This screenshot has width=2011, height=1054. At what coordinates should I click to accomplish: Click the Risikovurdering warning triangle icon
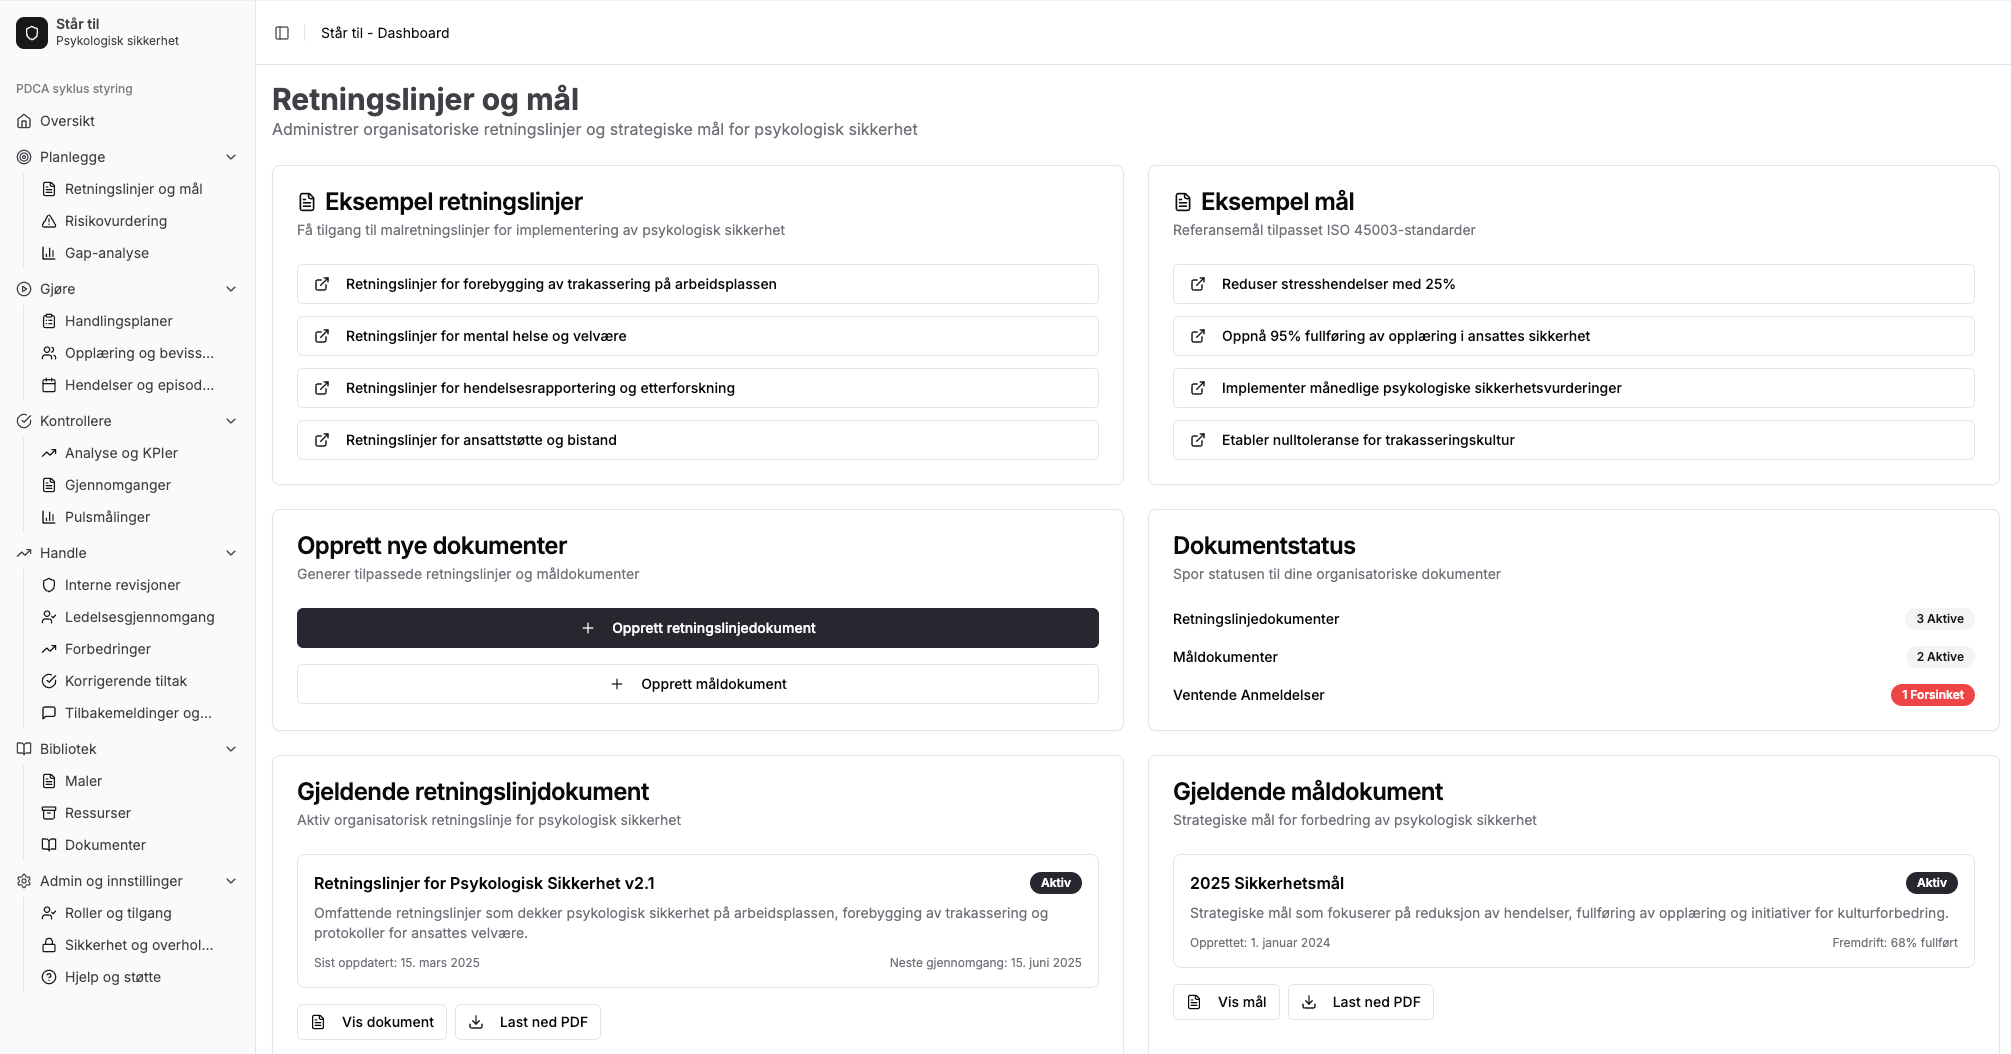click(x=49, y=221)
